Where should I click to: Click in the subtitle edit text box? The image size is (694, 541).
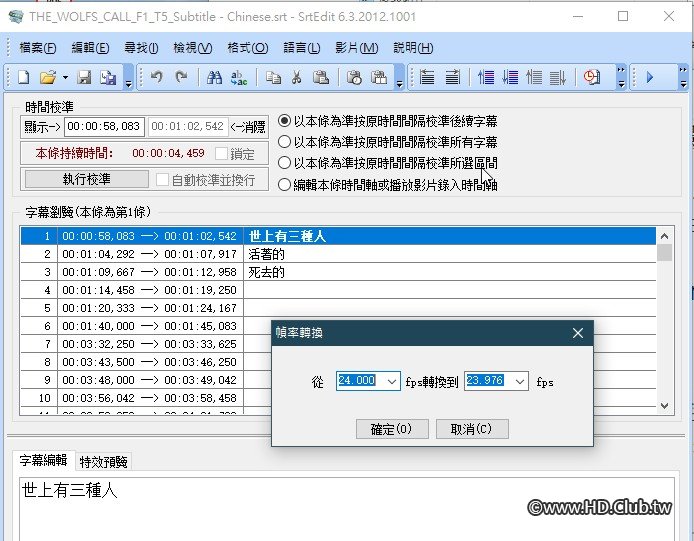click(x=347, y=509)
